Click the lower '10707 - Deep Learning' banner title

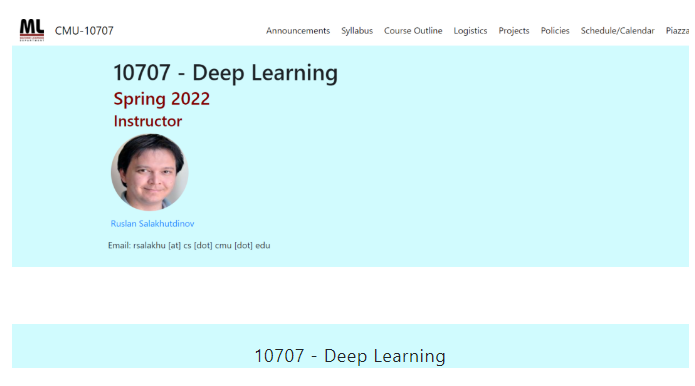[350, 356]
